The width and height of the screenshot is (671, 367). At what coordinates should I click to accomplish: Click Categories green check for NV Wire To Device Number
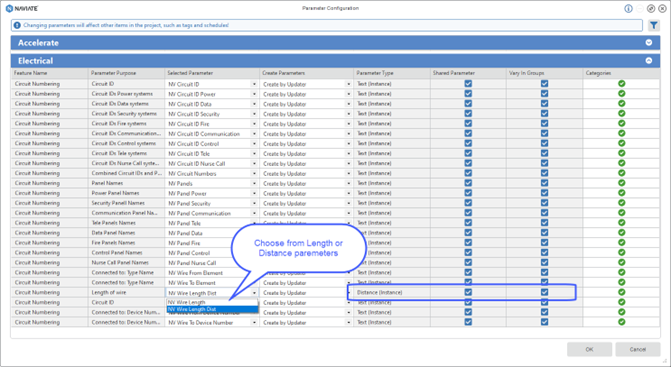pyautogui.click(x=621, y=322)
